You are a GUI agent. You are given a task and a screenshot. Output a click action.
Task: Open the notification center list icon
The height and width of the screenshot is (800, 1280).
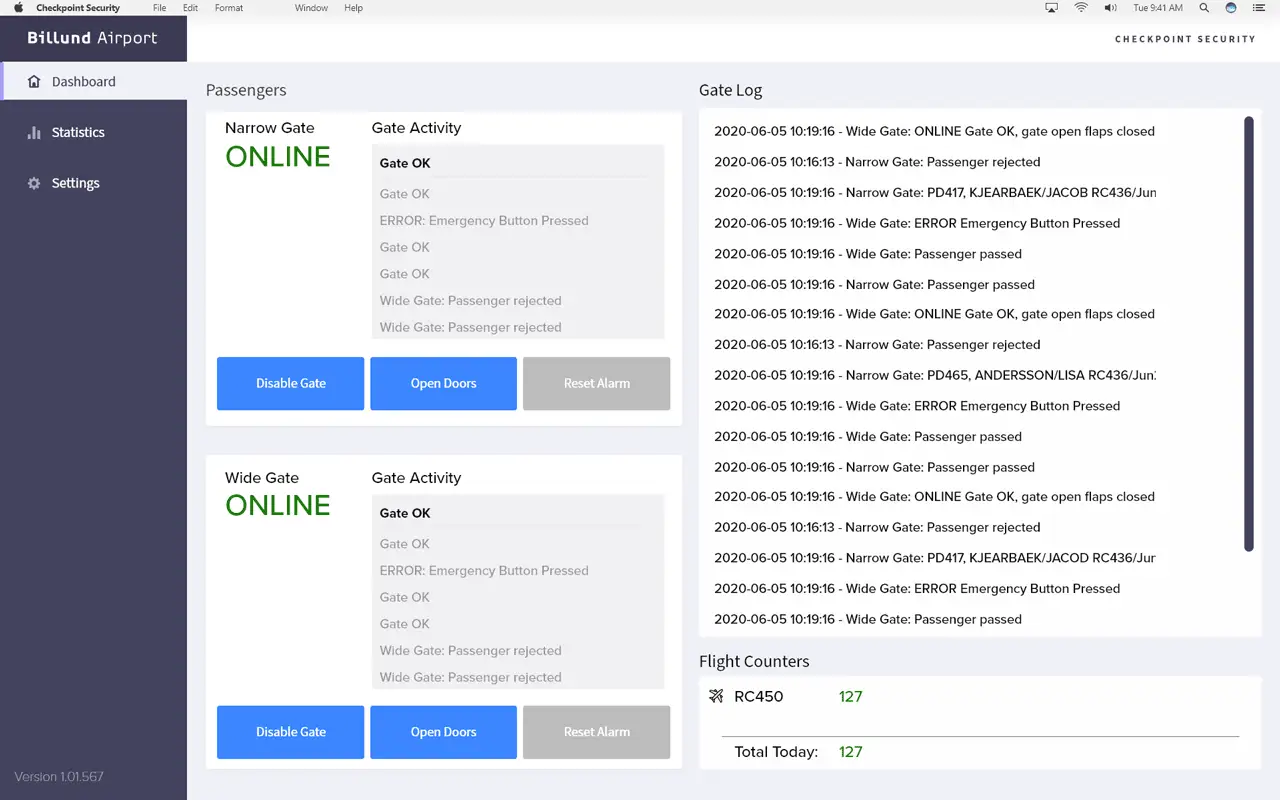1258,8
